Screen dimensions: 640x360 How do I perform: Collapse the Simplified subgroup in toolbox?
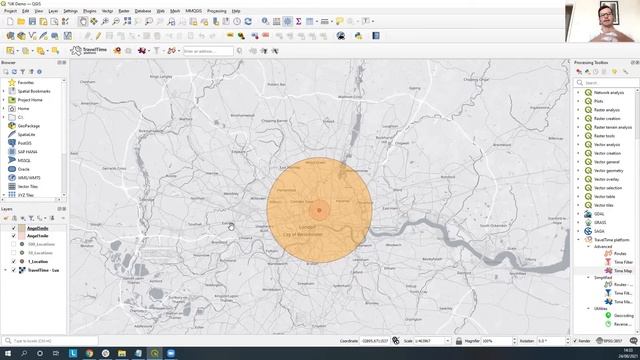pyautogui.click(x=589, y=278)
